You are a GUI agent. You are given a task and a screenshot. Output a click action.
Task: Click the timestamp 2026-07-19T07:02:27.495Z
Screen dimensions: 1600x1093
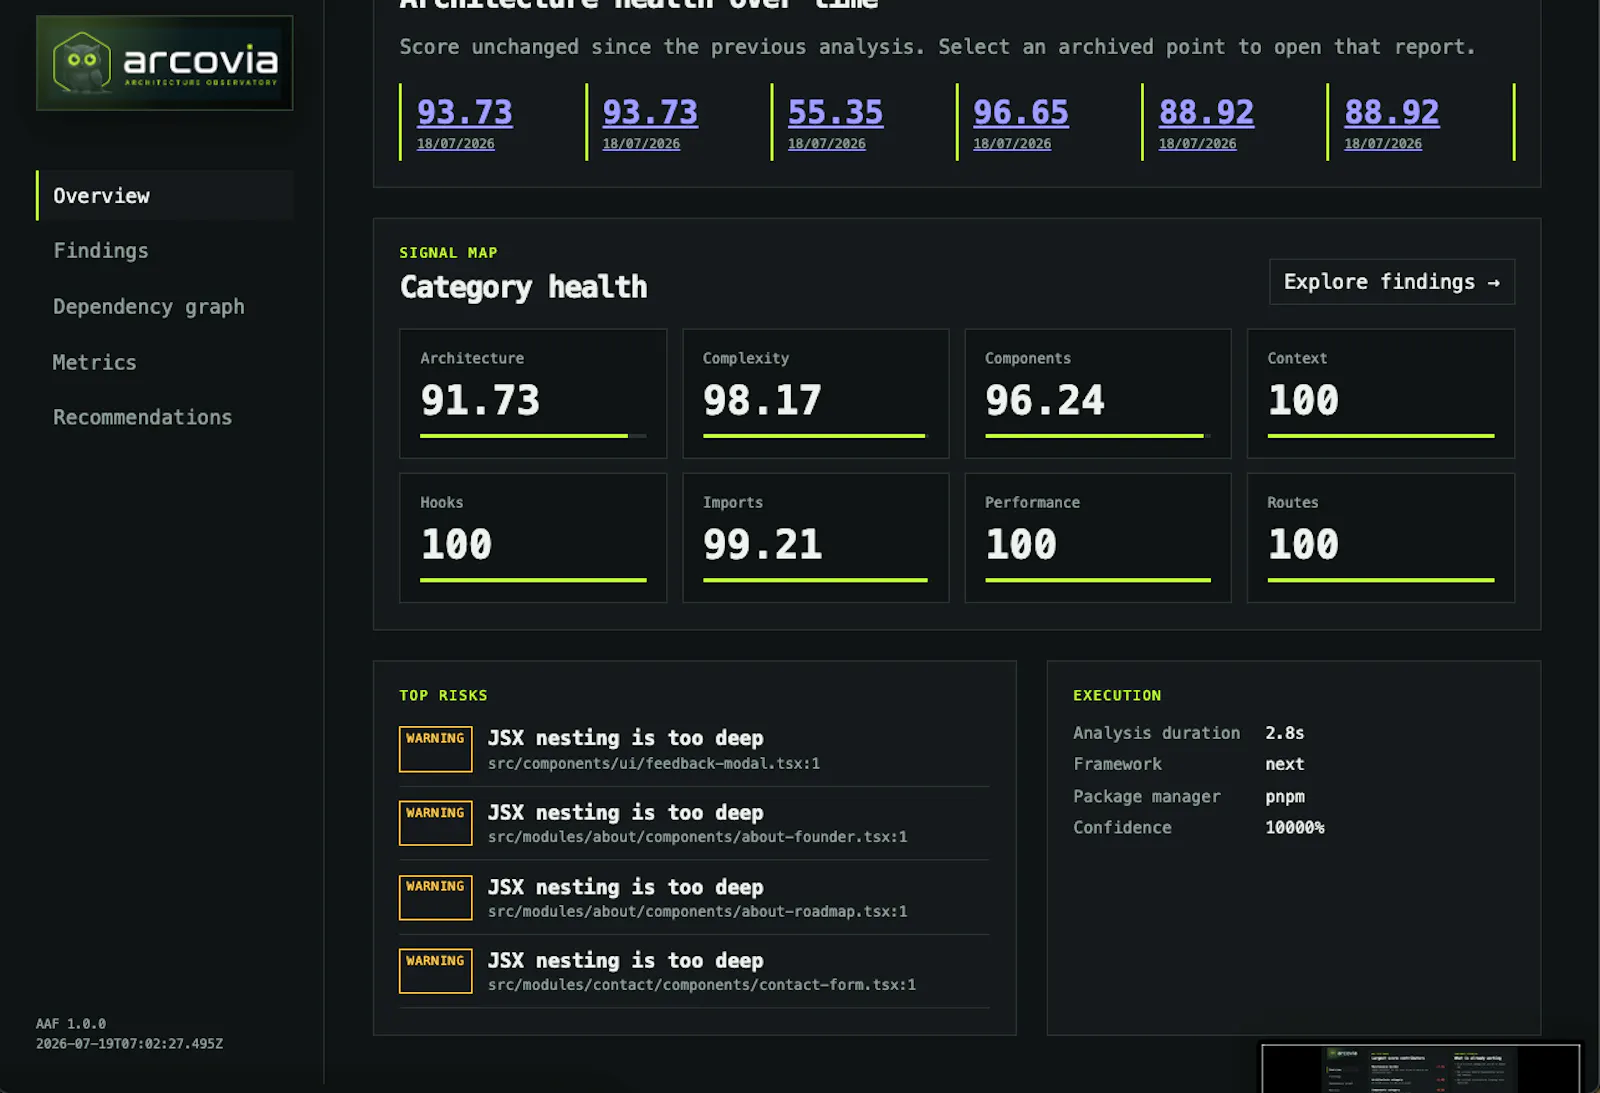pyautogui.click(x=129, y=1044)
